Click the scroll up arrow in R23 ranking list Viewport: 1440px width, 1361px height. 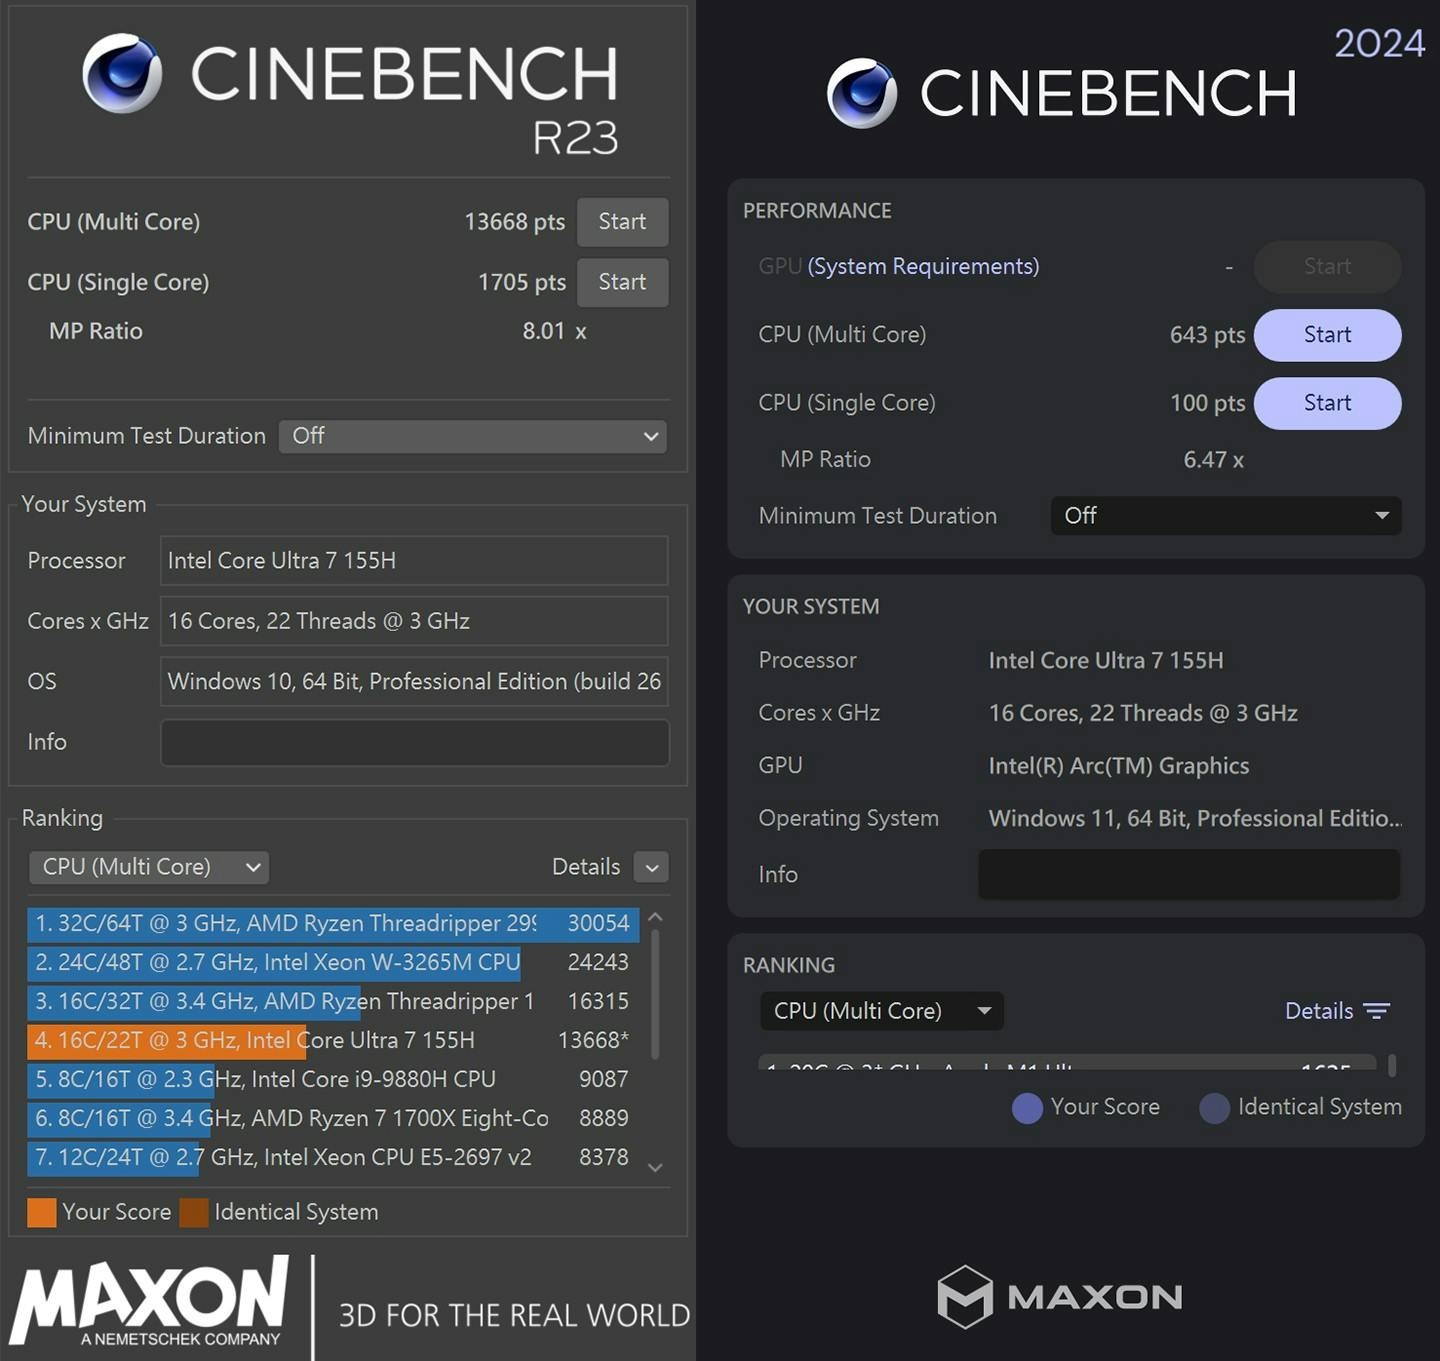pos(656,917)
